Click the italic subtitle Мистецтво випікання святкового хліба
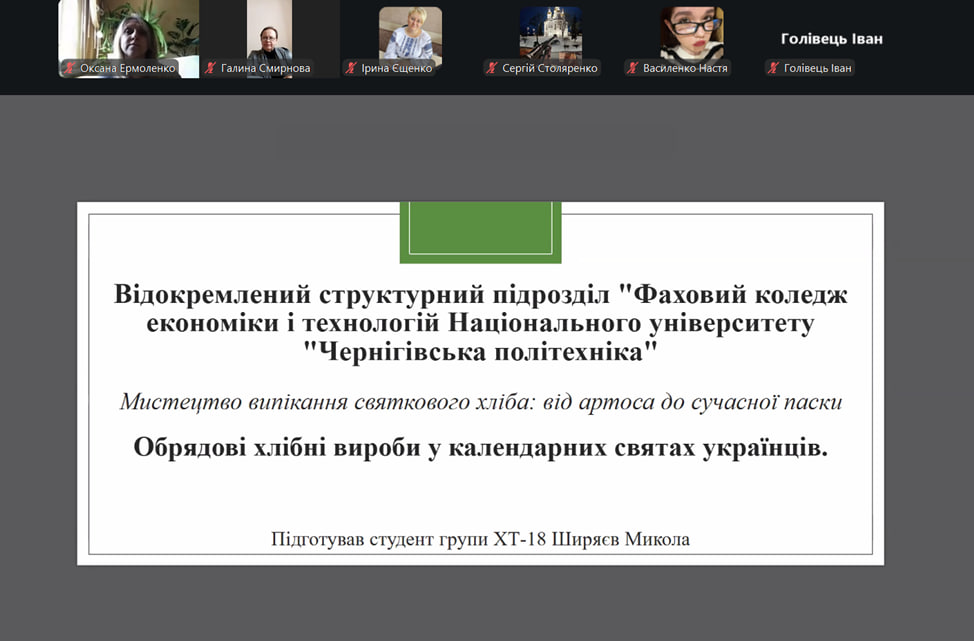Image resolution: width=974 pixels, height=641 pixels. 480,402
